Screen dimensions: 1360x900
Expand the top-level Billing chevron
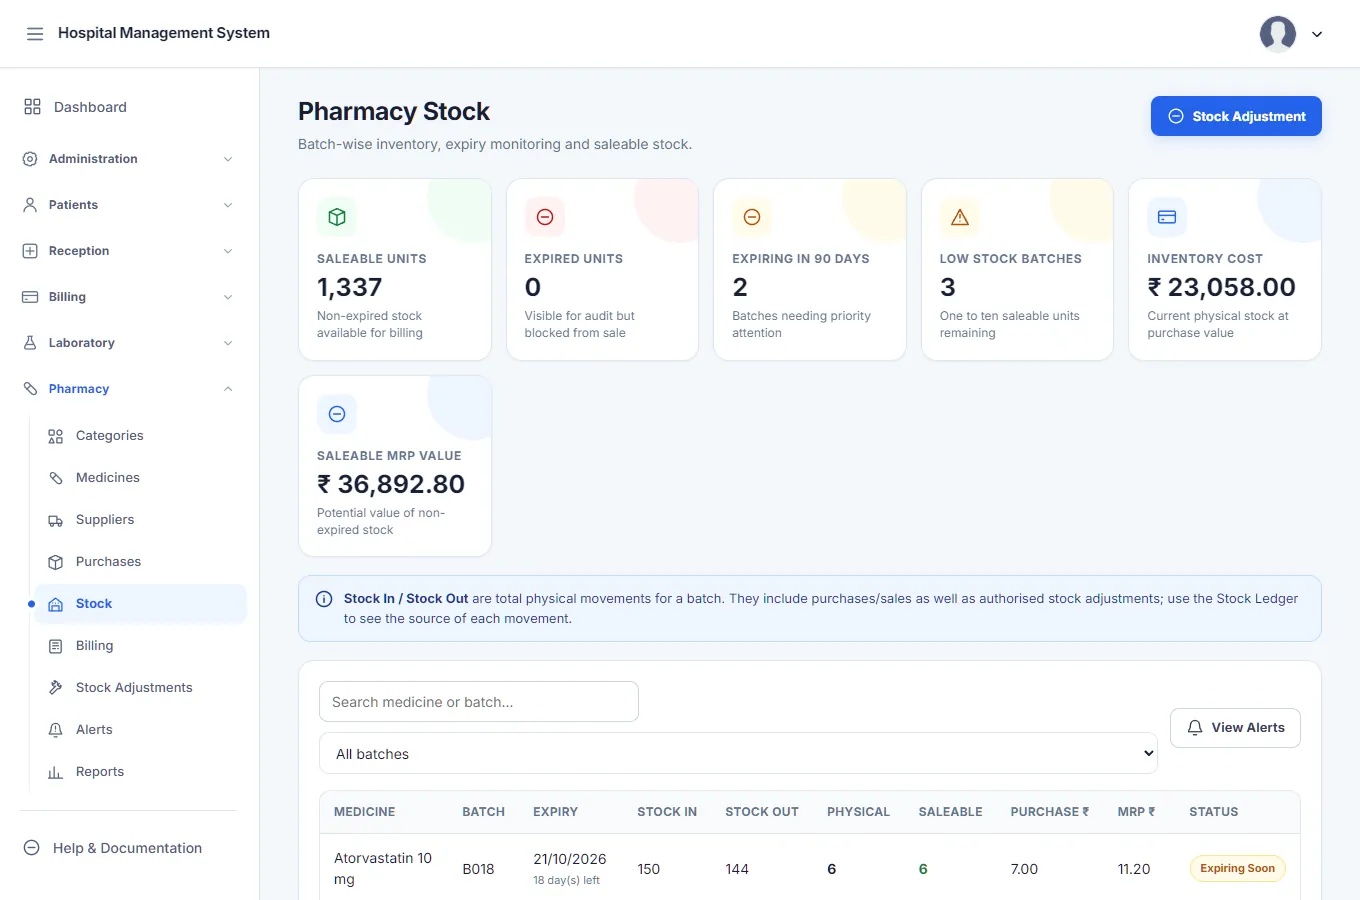point(228,297)
